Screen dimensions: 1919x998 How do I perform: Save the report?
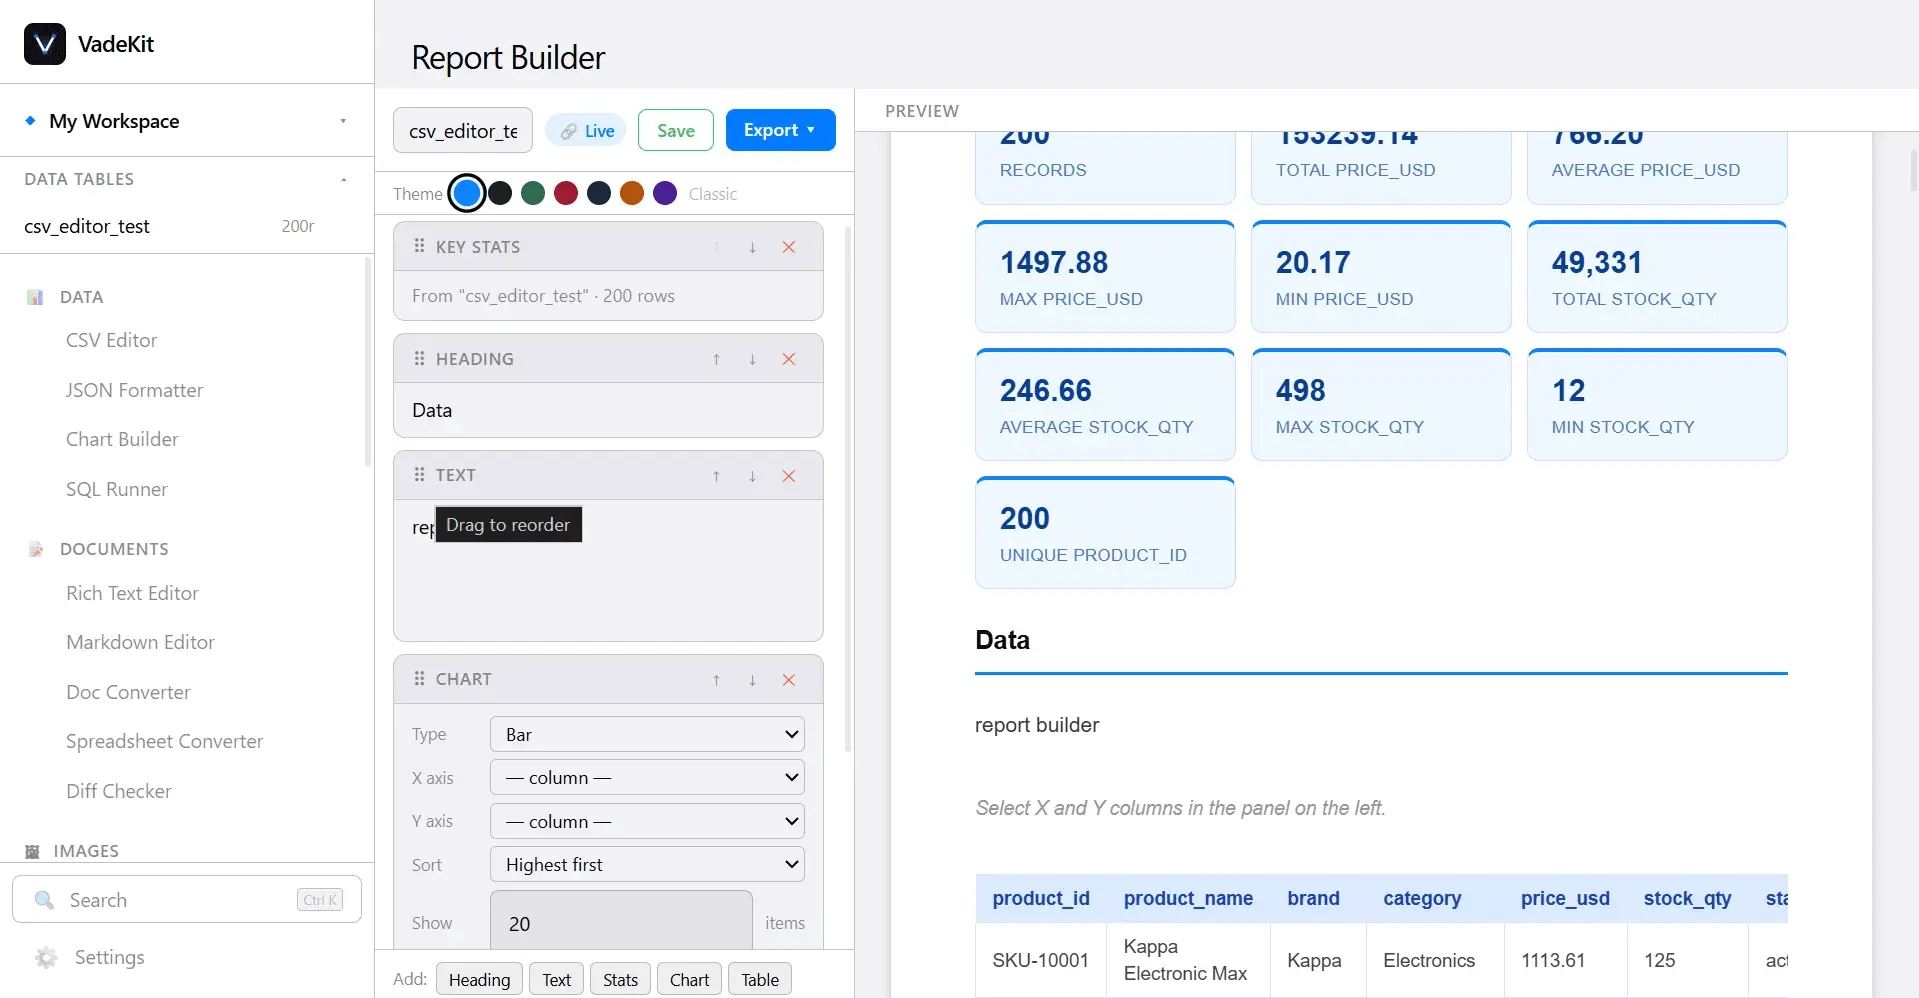coord(676,130)
